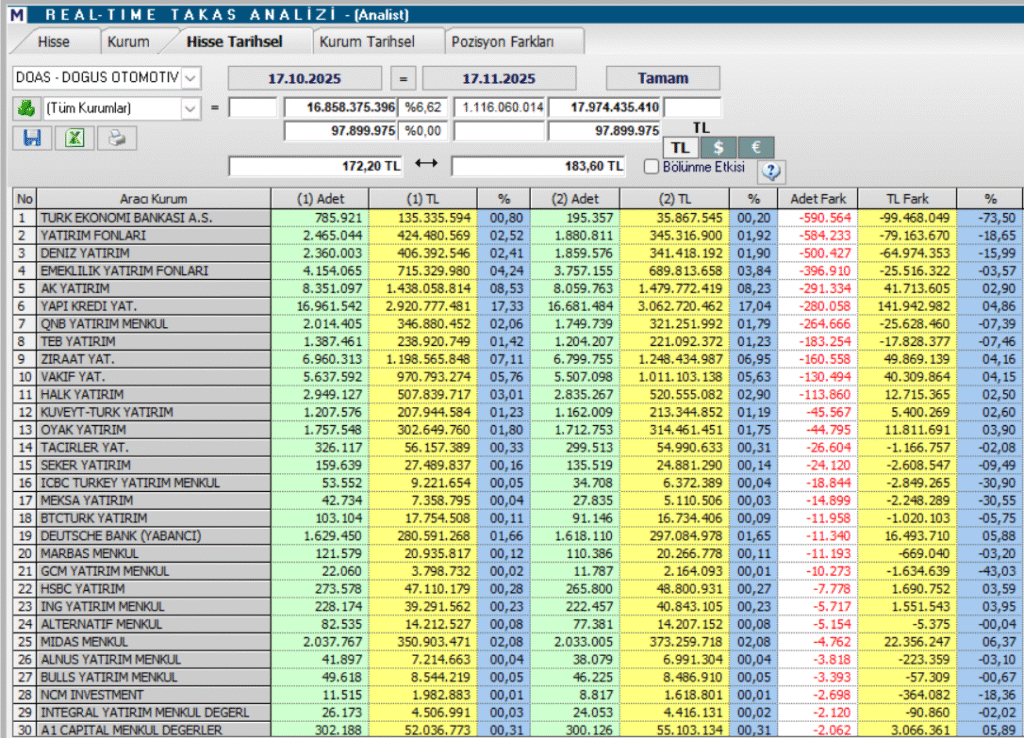Viewport: 1024px width, 738px height.
Task: Select the MIDAS MENKUL row
Action: coord(517,641)
